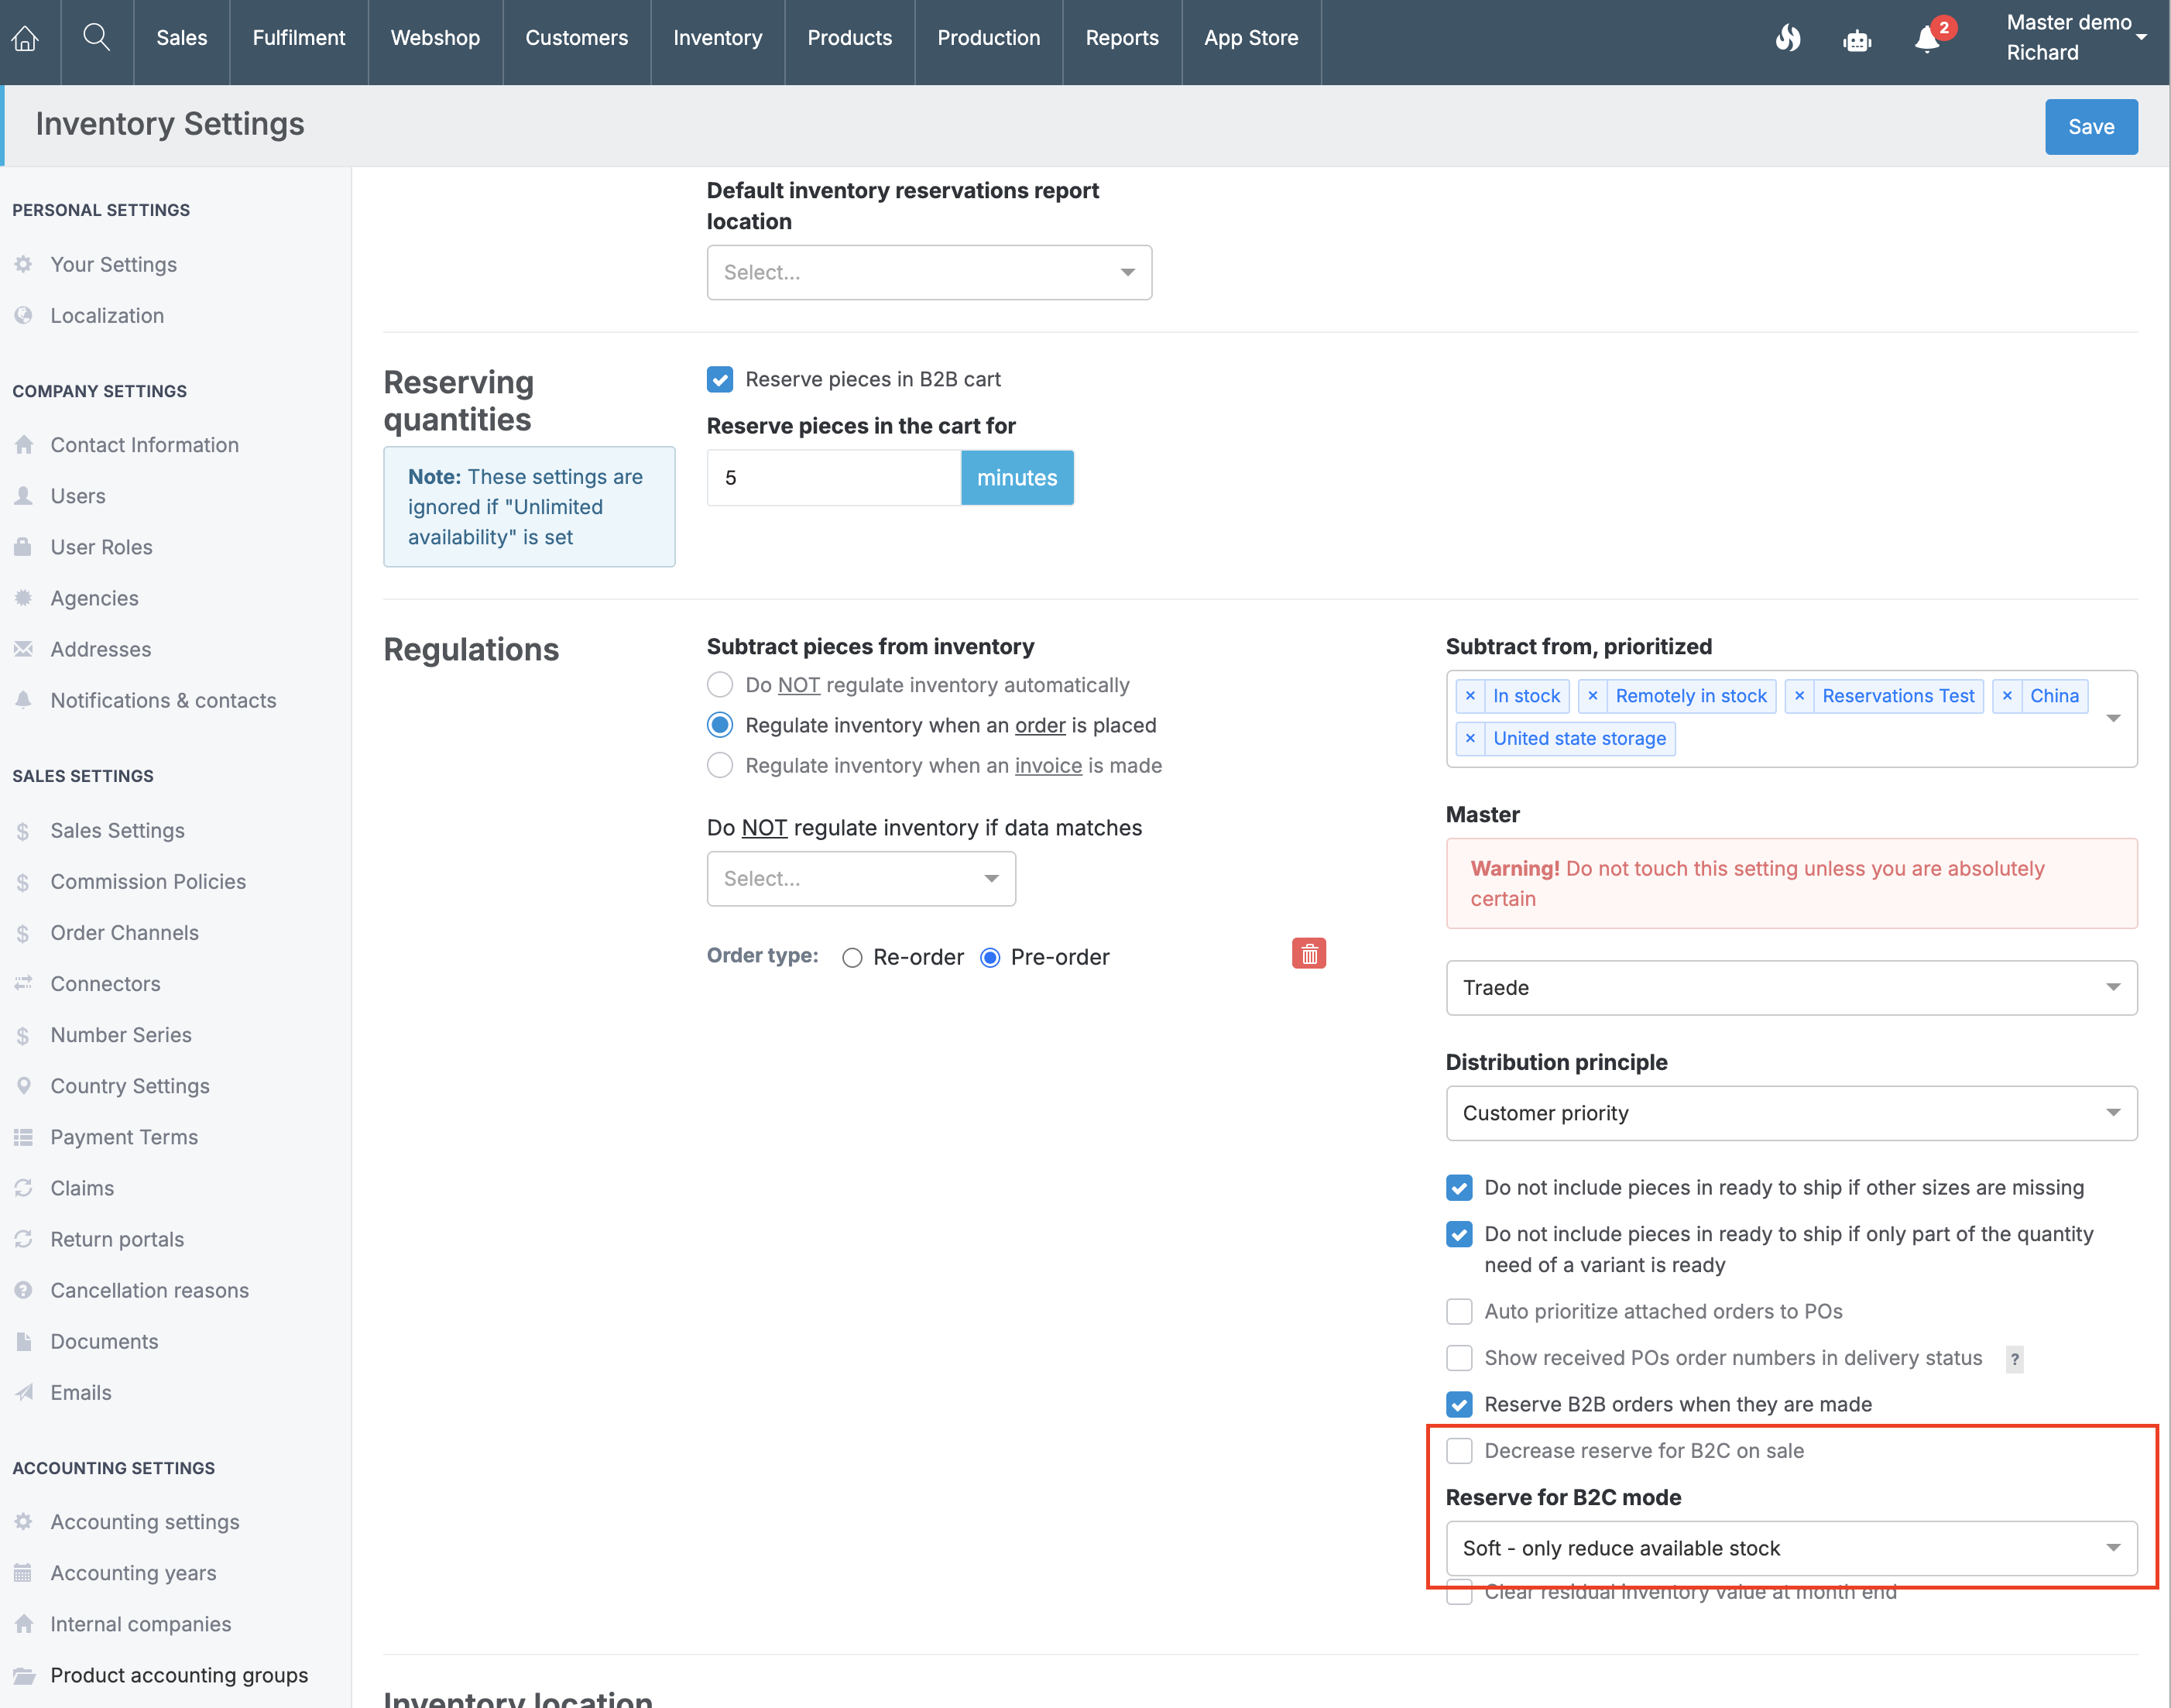Remove the Remotely in stock tag
Viewport: 2171px width, 1708px height.
[x=1592, y=696]
